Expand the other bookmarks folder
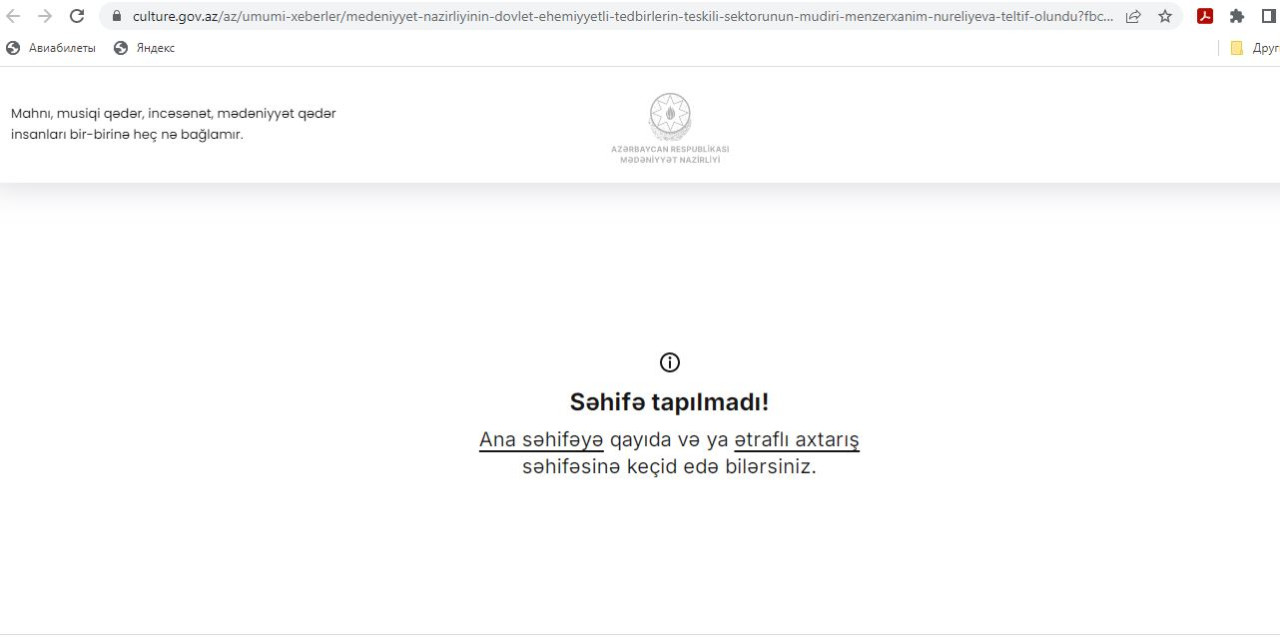Image resolution: width=1280 pixels, height=637 pixels. [1254, 48]
